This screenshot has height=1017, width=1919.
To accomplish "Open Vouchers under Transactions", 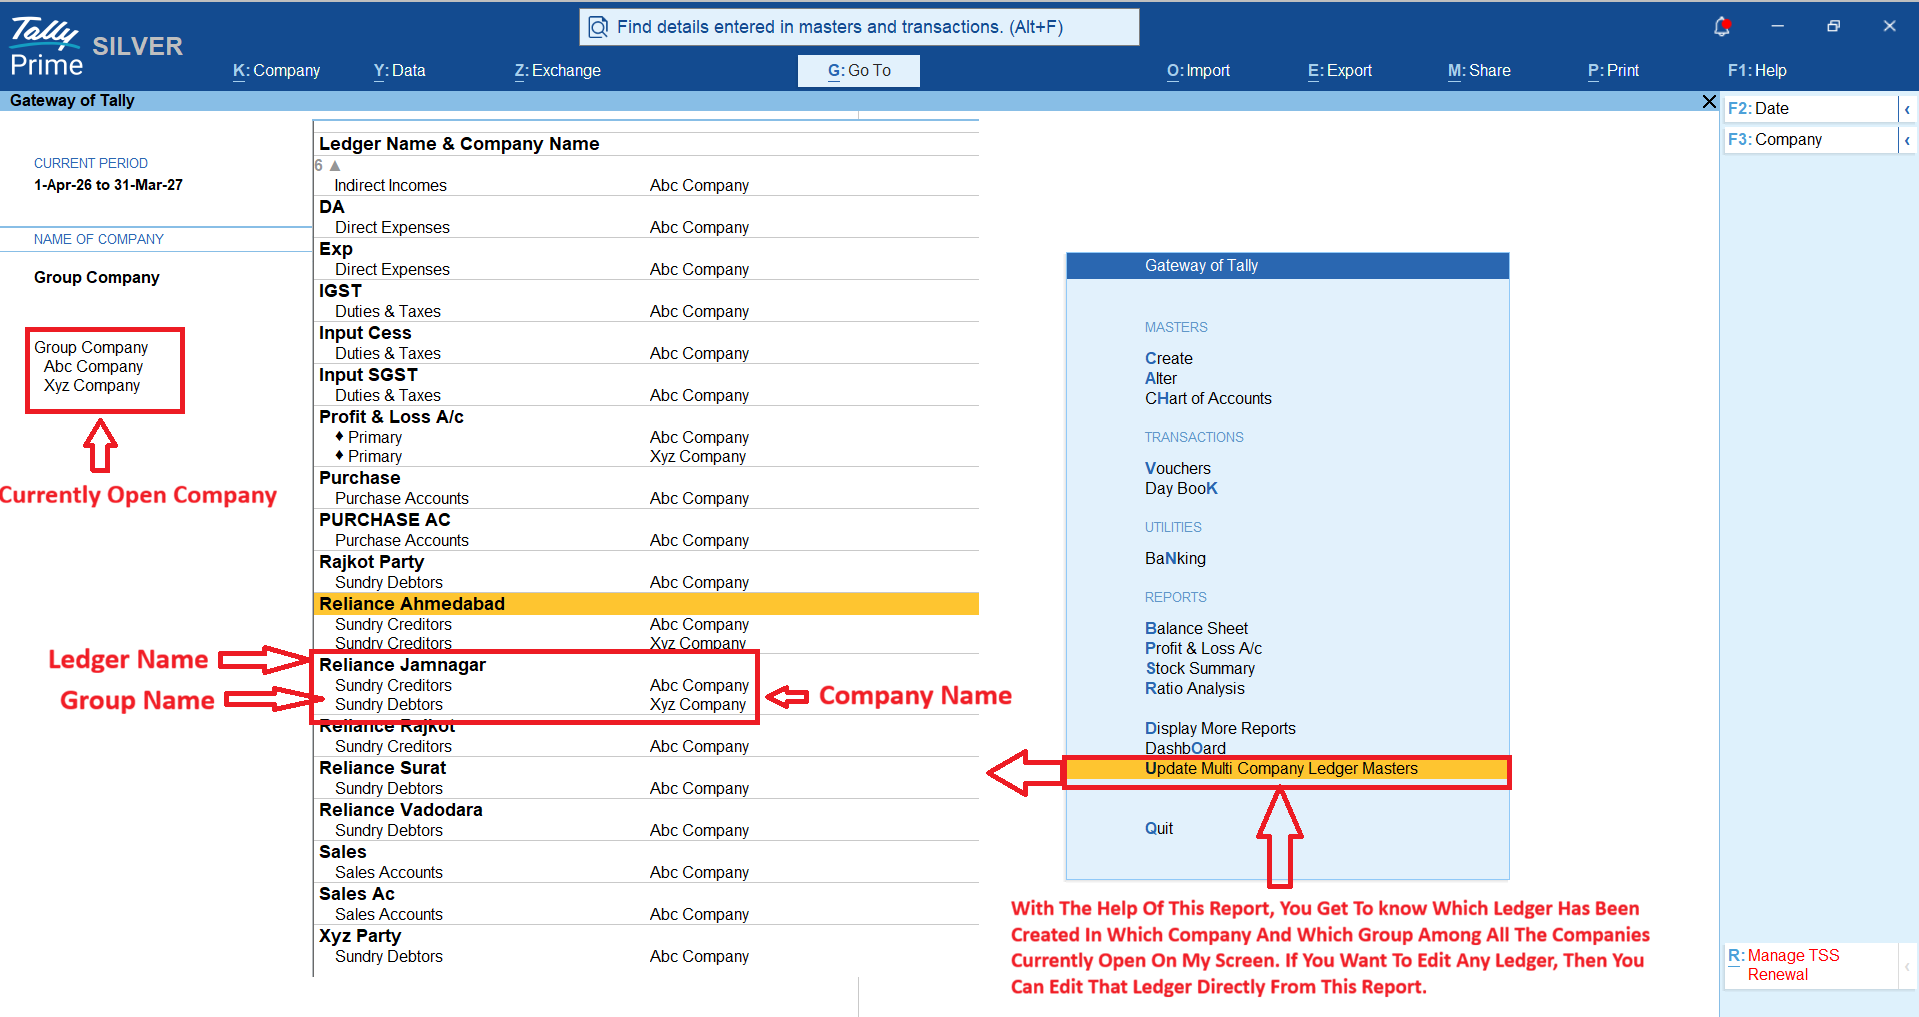I will 1178,468.
